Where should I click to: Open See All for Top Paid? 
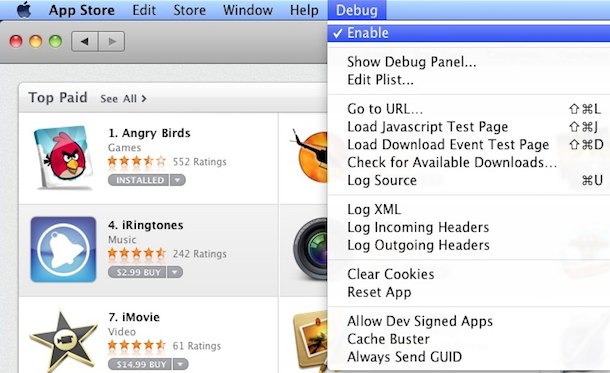click(123, 99)
